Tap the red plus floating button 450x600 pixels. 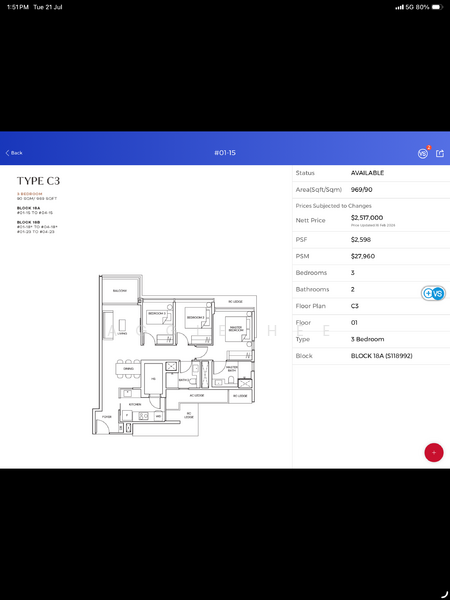[x=434, y=452]
